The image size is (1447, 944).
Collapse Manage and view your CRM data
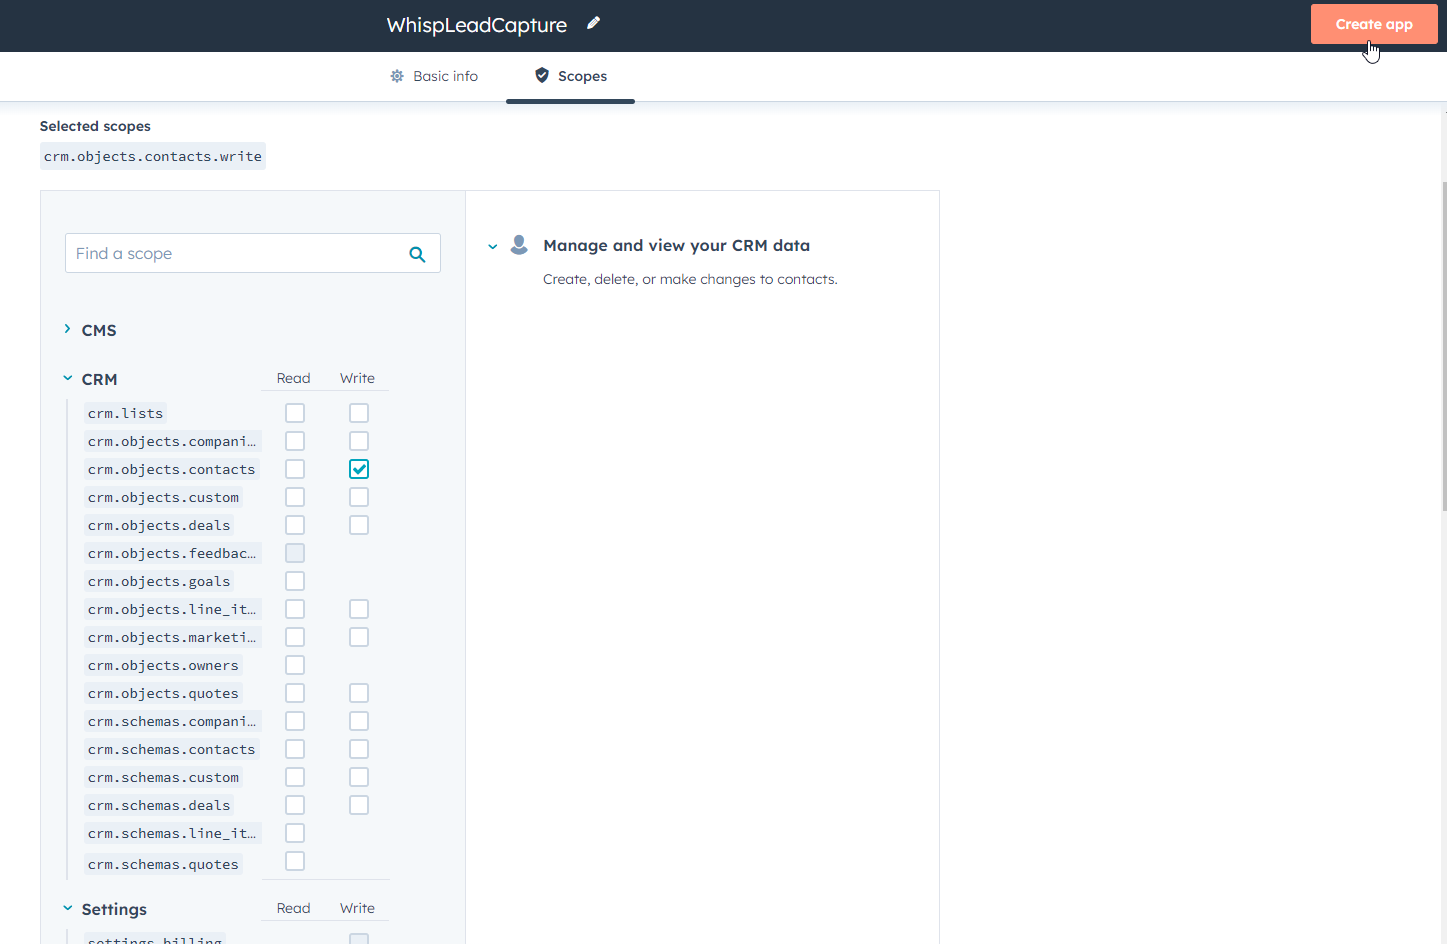tap(492, 246)
